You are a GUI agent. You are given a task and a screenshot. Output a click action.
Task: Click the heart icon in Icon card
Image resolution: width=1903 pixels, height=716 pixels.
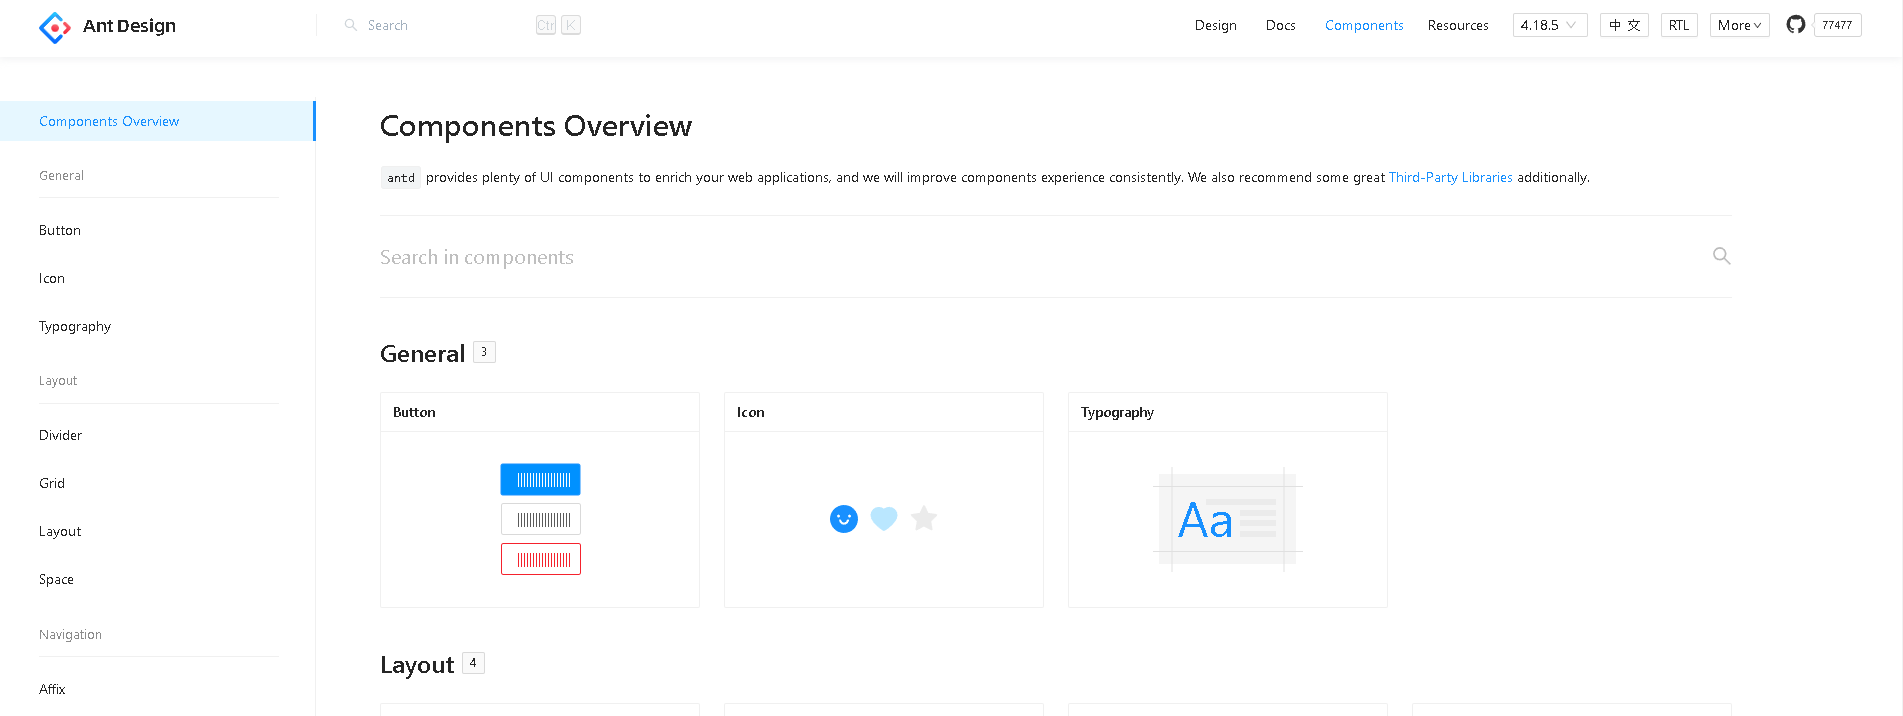point(884,519)
